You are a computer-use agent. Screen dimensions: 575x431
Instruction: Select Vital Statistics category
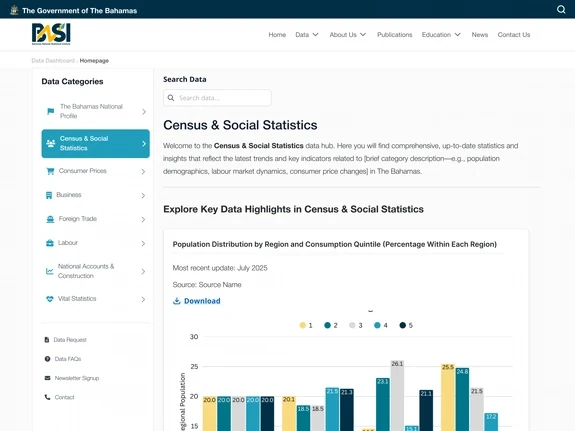coord(95,299)
